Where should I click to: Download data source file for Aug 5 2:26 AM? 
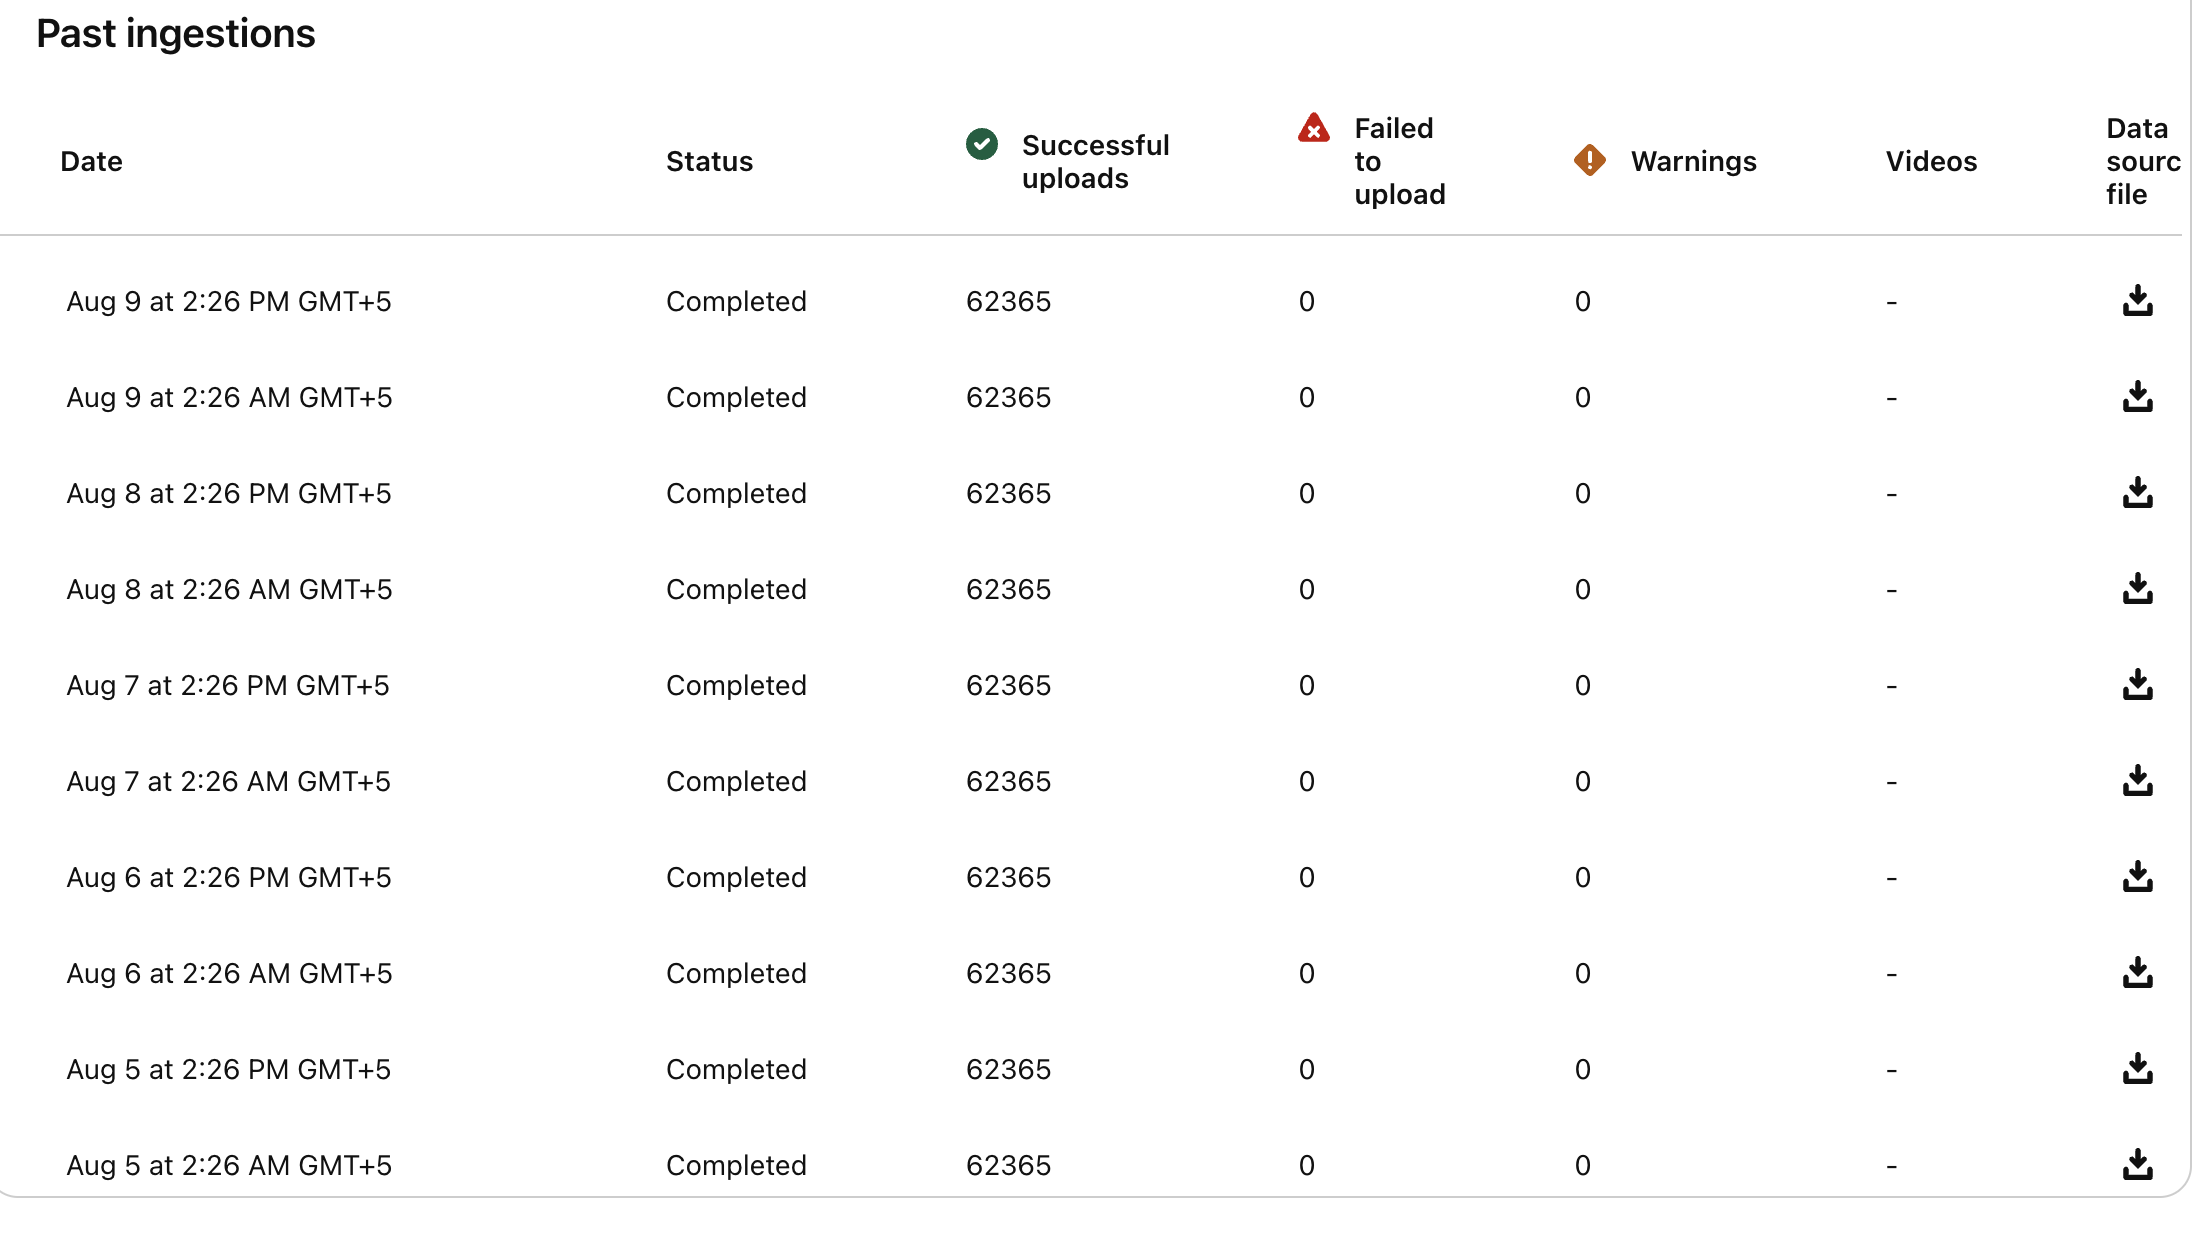(x=2137, y=1165)
